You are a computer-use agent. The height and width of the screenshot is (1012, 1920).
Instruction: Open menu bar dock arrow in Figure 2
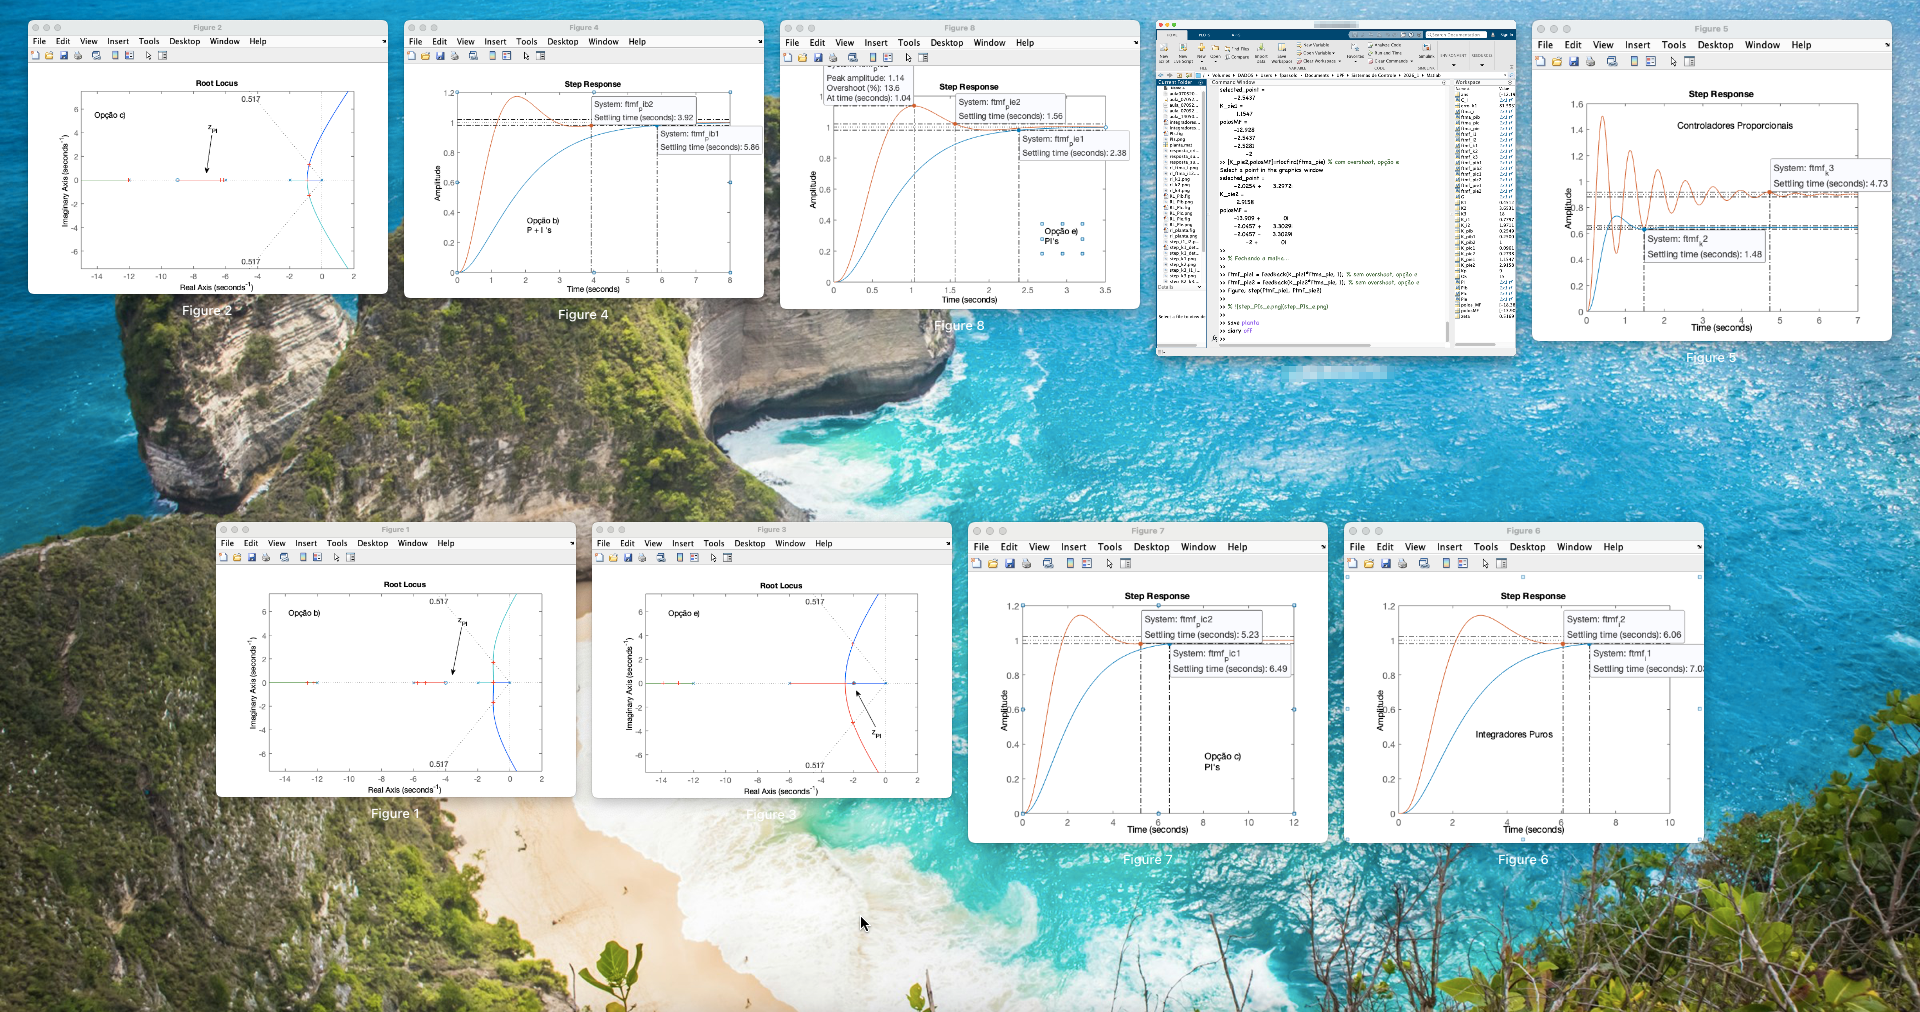[x=383, y=41]
